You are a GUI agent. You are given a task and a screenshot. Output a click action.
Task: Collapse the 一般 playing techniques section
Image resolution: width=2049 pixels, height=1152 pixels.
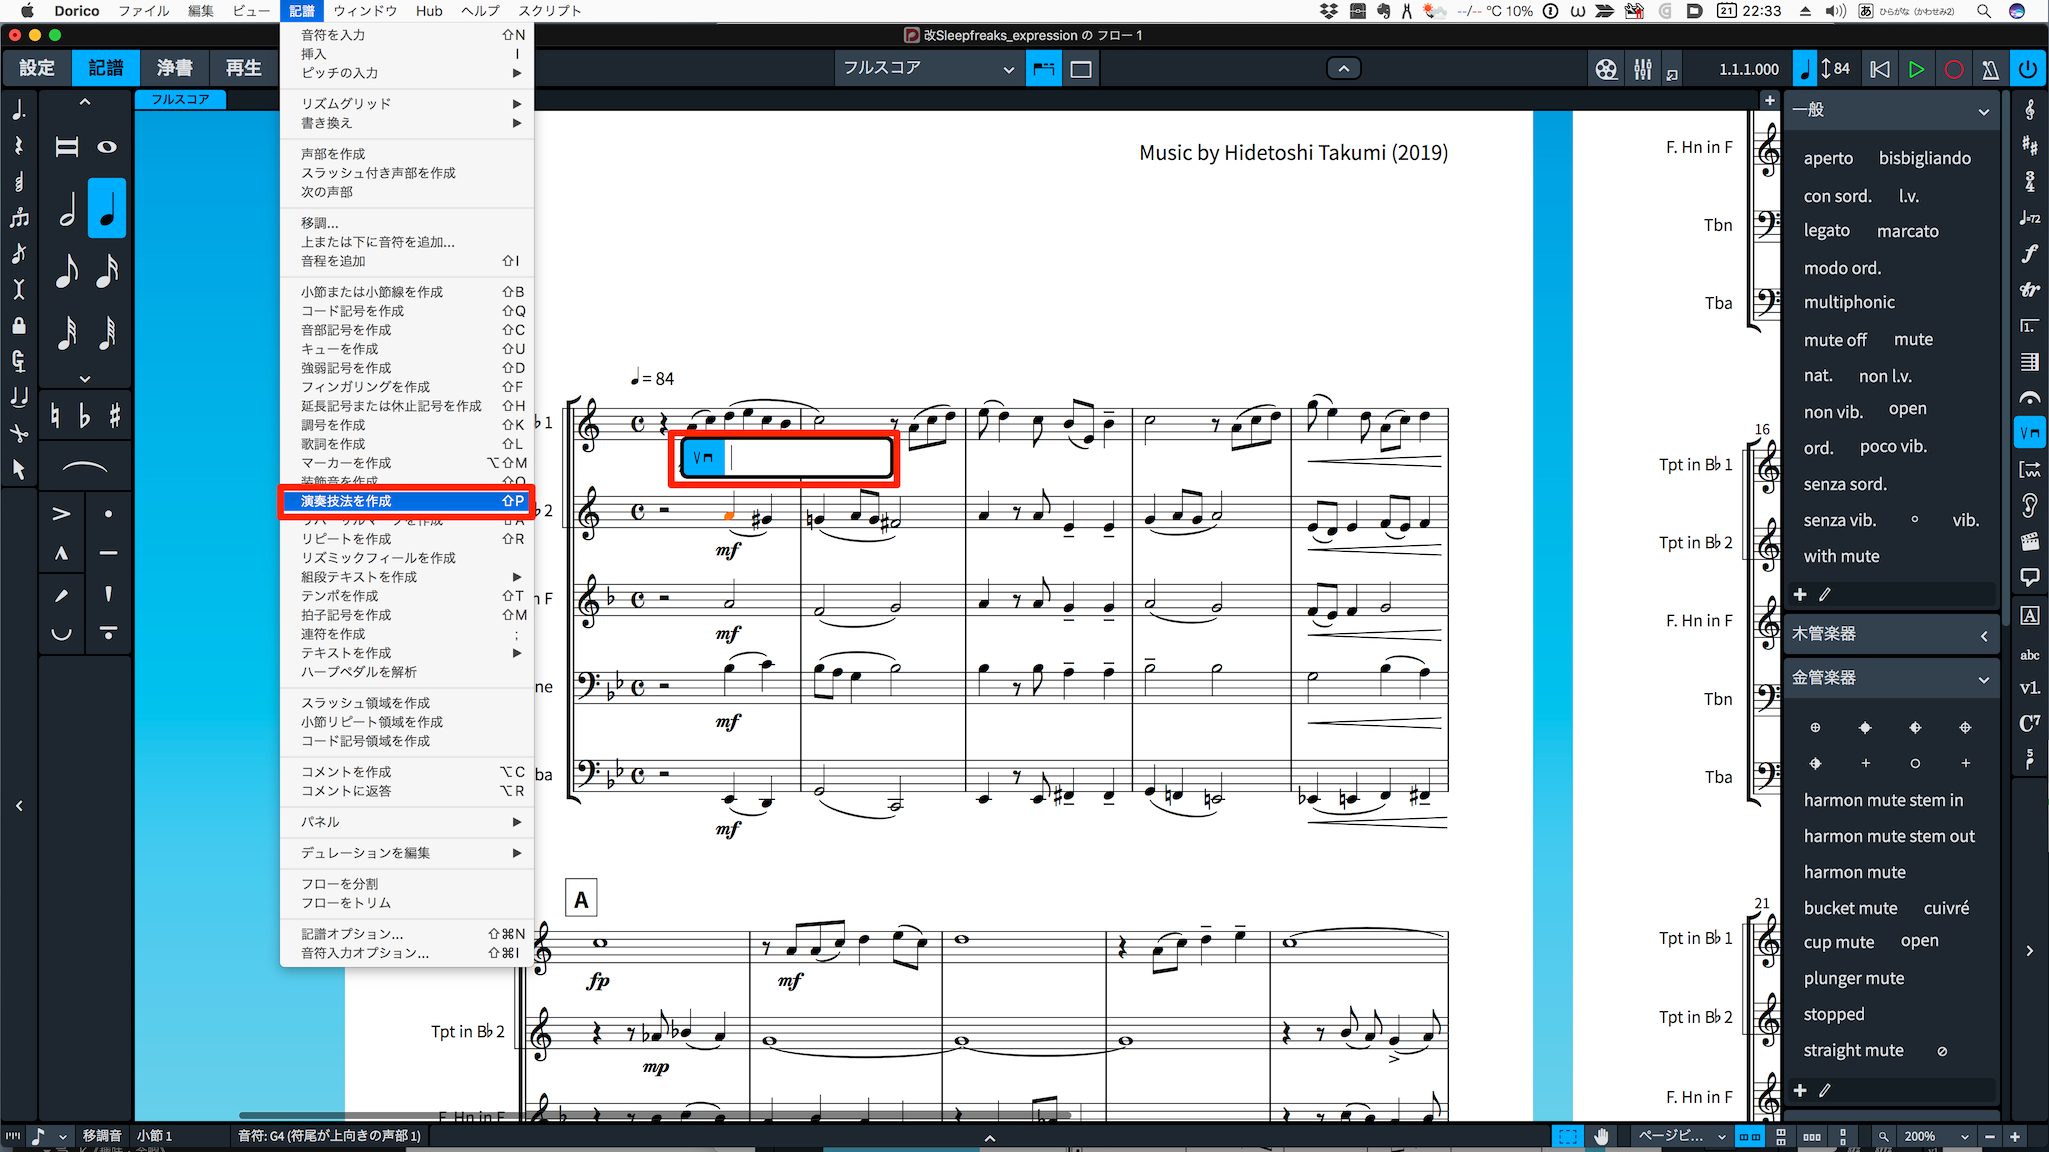tap(1983, 111)
